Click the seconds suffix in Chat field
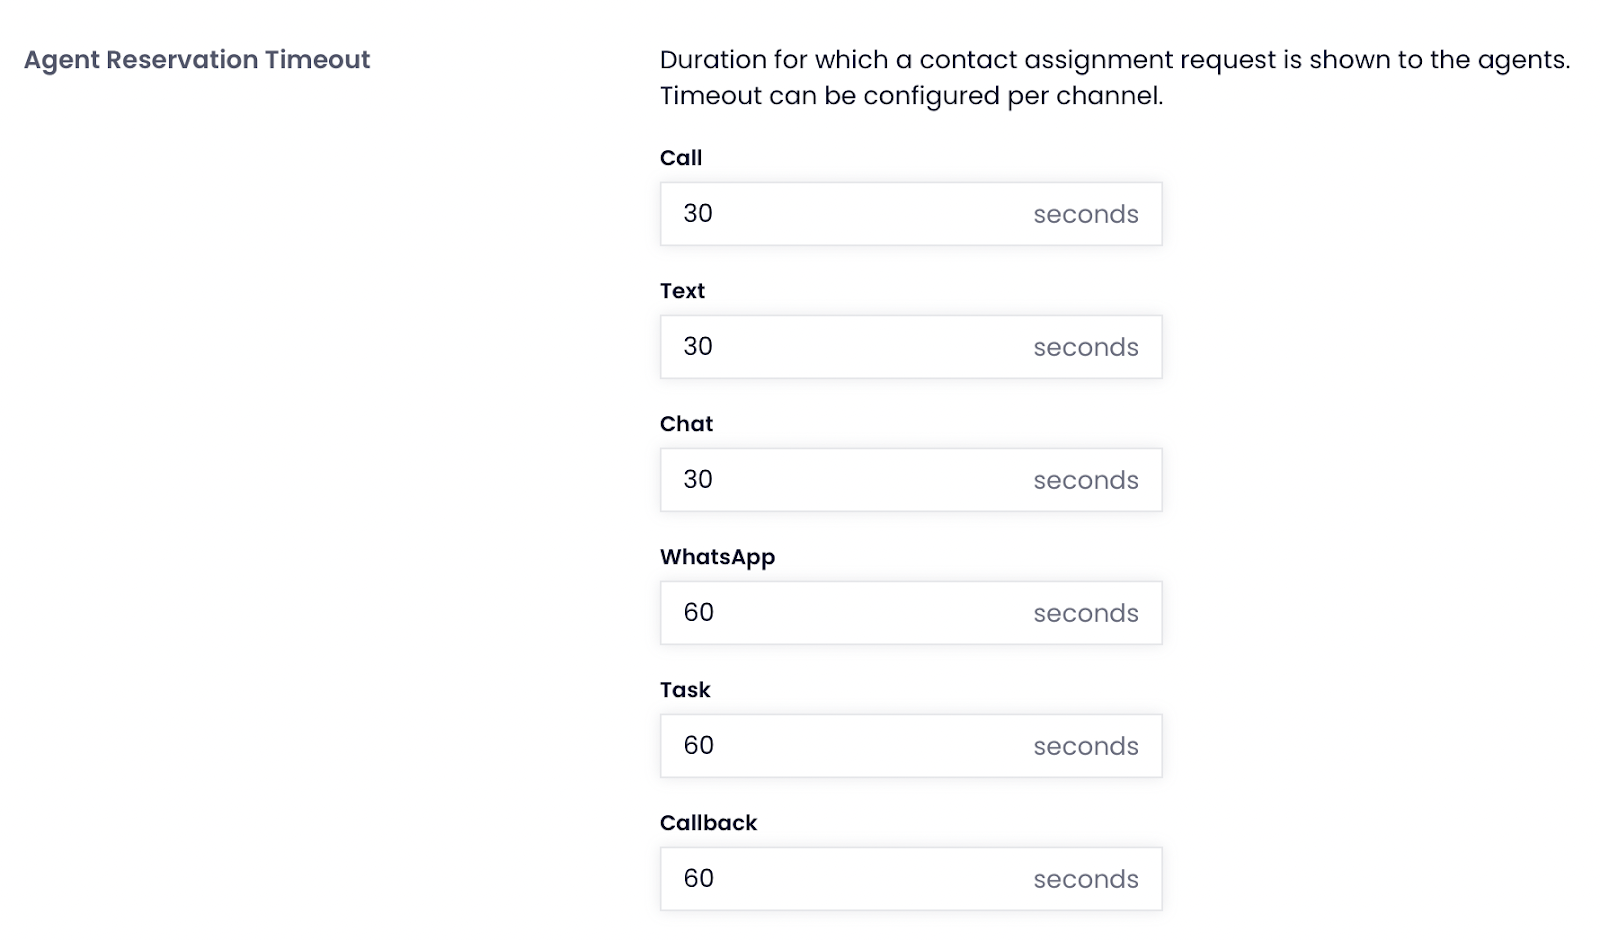 pyautogui.click(x=1086, y=480)
